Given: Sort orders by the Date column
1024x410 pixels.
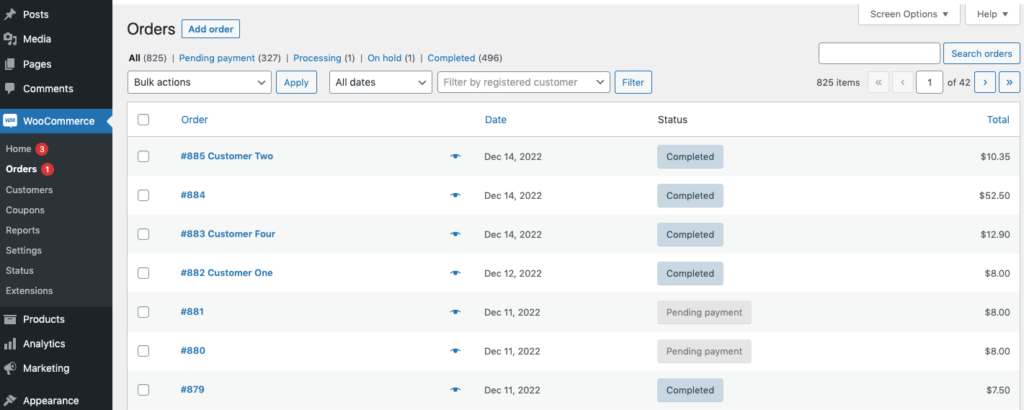Looking at the screenshot, I should (x=496, y=119).
